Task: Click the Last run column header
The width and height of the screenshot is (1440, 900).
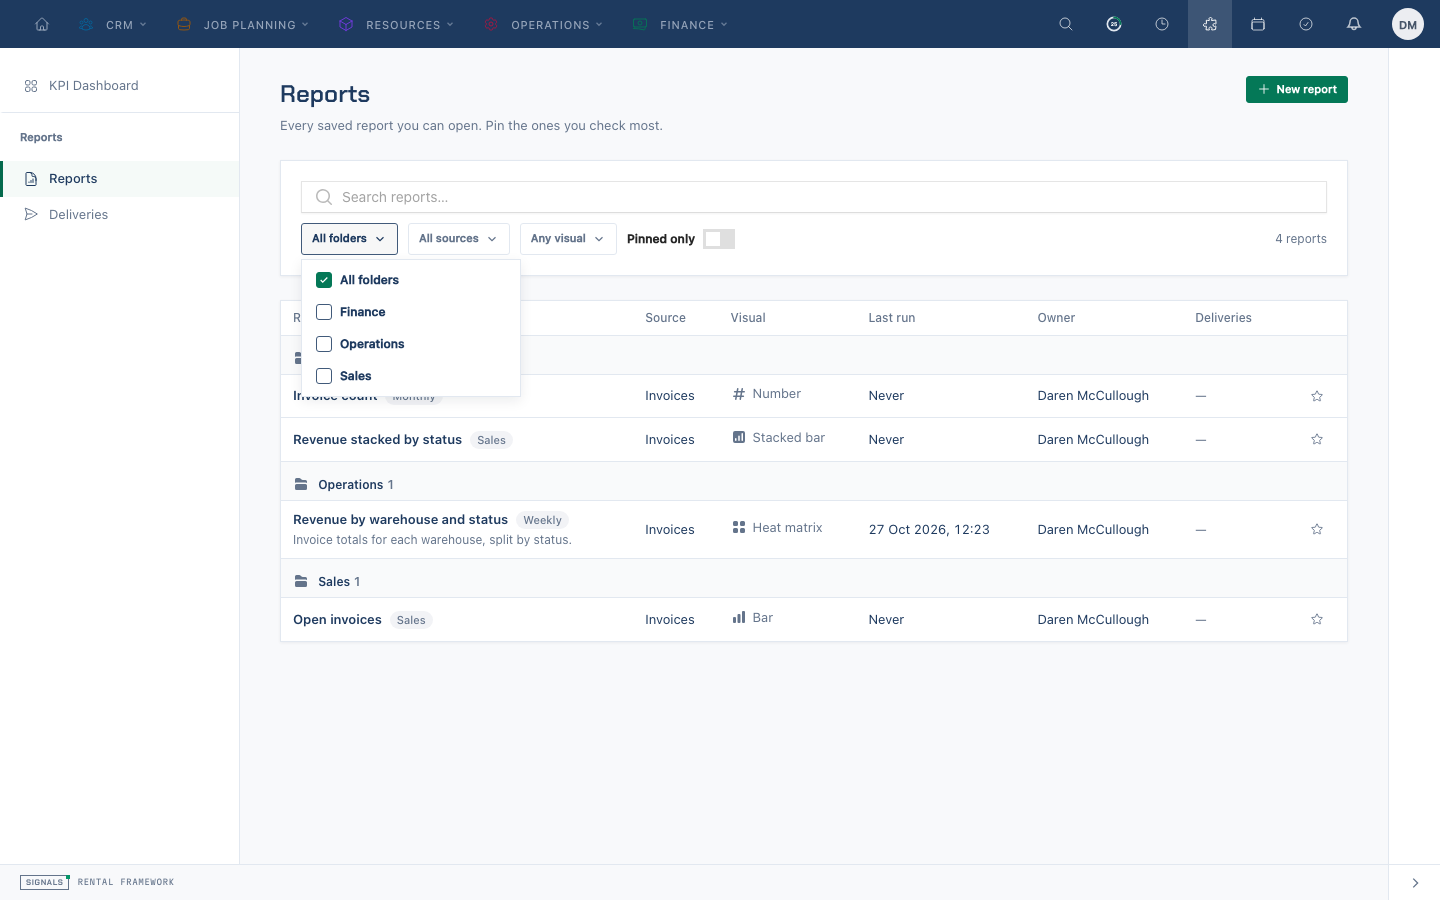Action: [892, 318]
